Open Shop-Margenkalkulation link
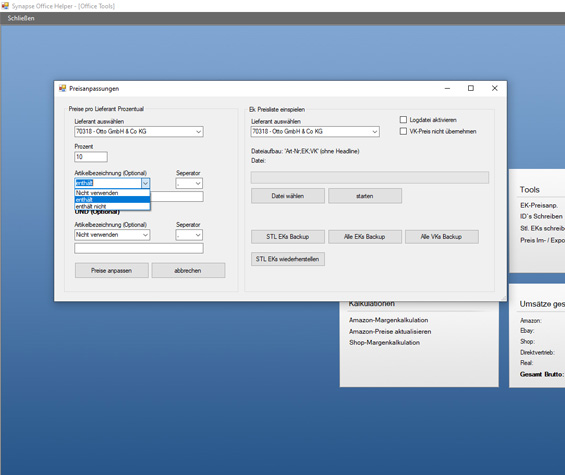The width and height of the screenshot is (565, 475). pos(384,342)
